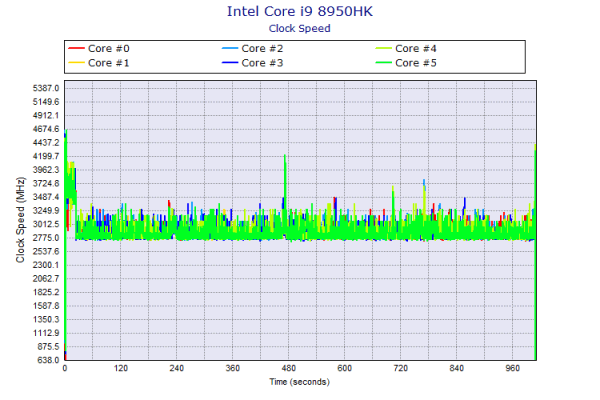
Task: Select the 'Core #5' legend label
Action: pos(416,63)
